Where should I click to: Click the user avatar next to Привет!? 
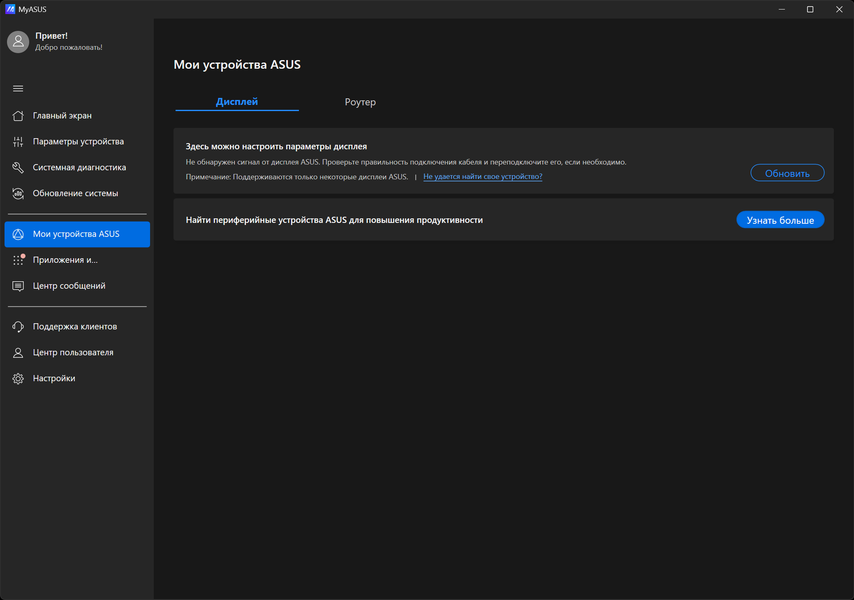point(18,41)
